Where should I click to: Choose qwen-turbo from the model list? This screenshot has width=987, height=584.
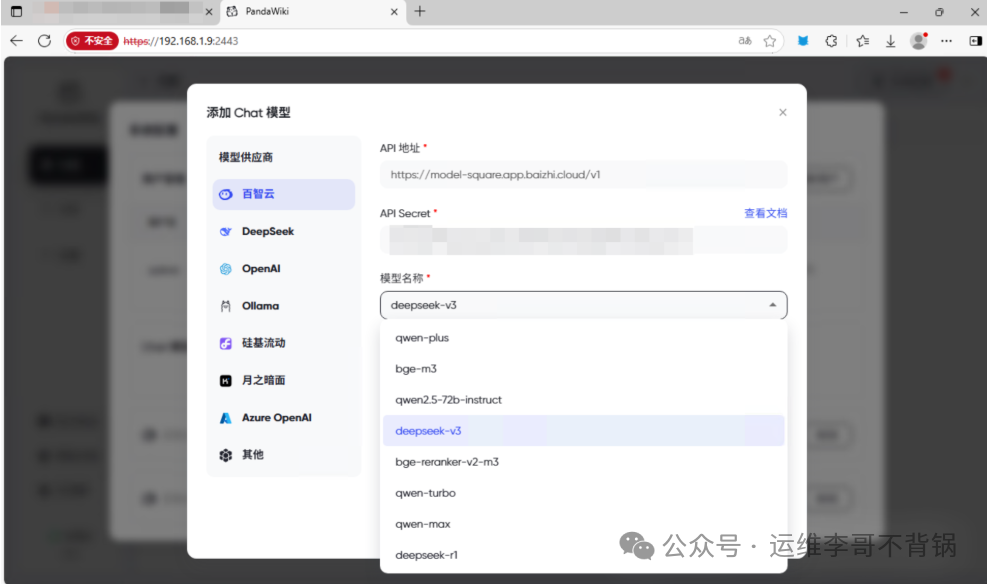[584, 493]
